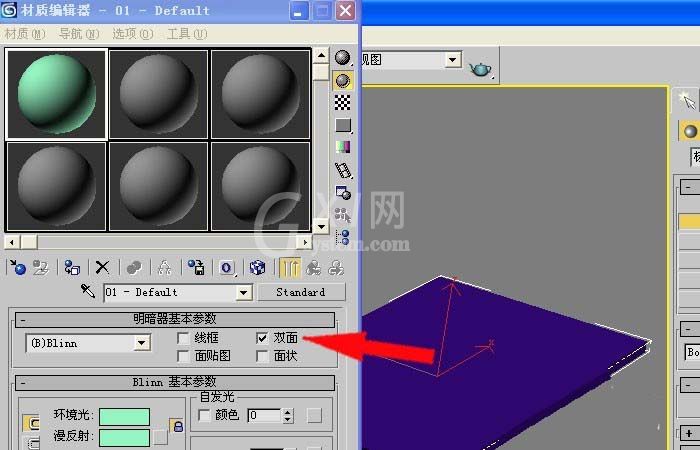Click the Go to Parent icon
The image size is (700, 450).
click(313, 267)
